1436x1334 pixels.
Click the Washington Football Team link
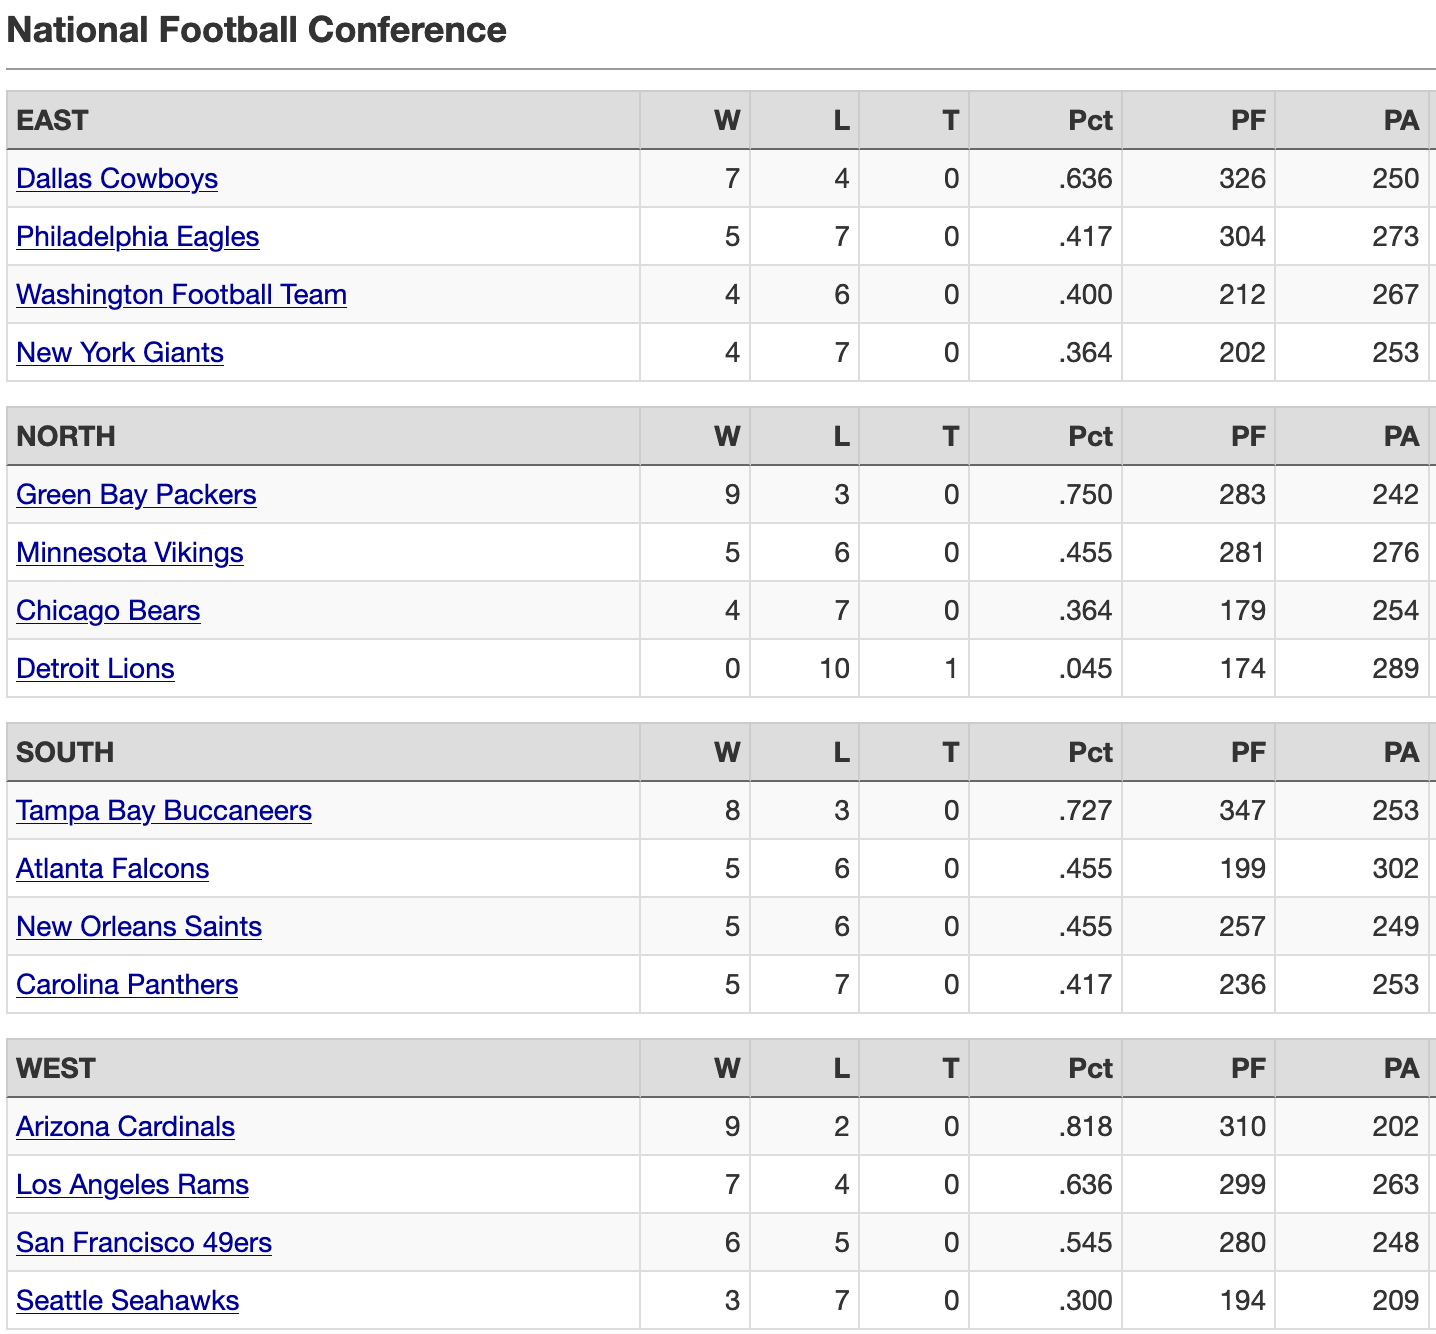182,295
